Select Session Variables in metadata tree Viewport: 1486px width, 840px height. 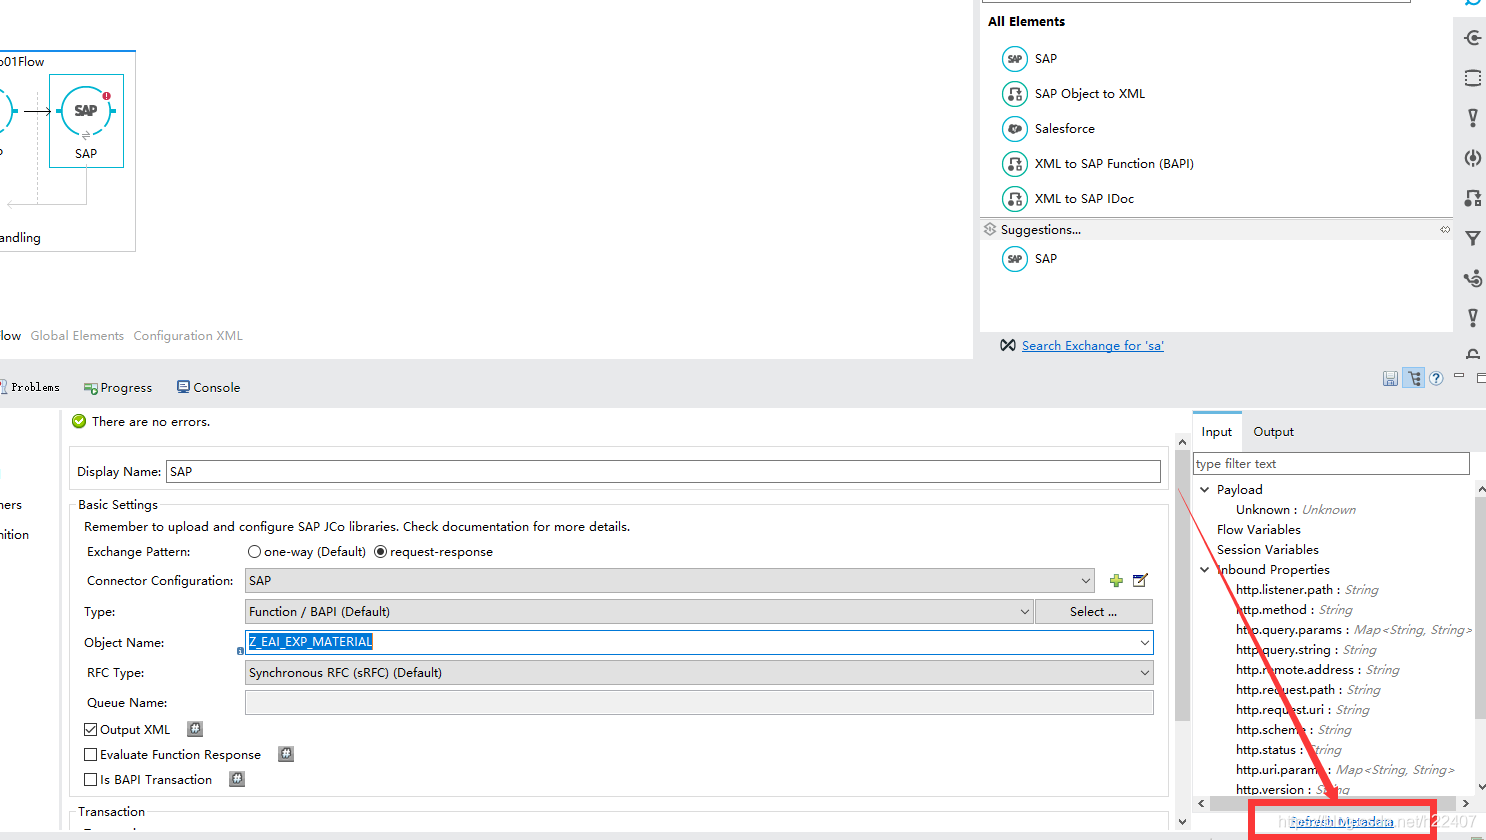(x=1267, y=550)
